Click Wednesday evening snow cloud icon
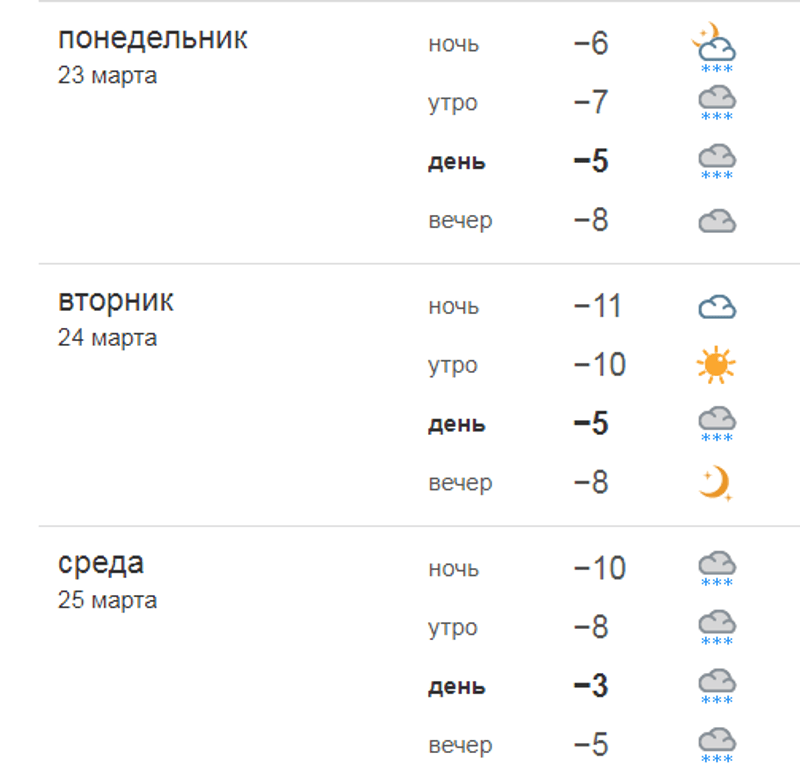800x776 pixels. (x=717, y=746)
